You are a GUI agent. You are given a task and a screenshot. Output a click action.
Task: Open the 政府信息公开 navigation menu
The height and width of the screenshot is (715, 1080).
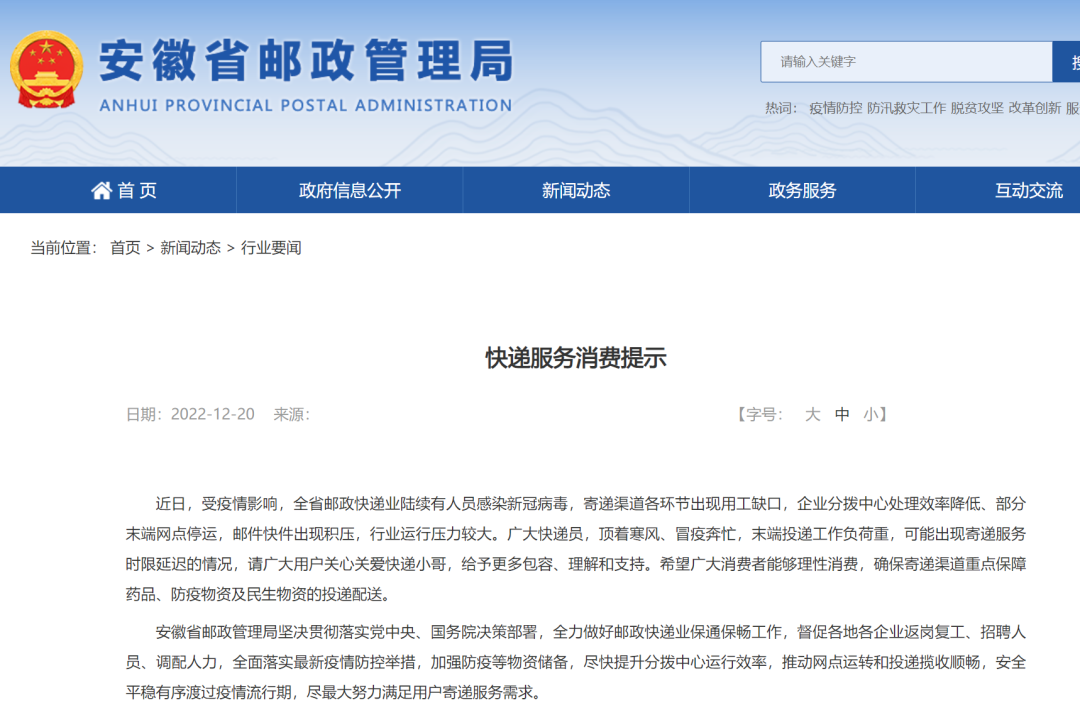tap(350, 190)
